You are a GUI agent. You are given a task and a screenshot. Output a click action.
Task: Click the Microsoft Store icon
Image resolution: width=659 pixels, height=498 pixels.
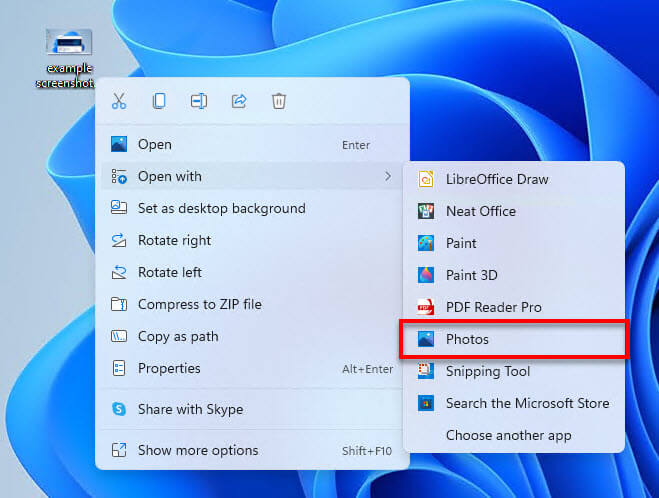pos(426,403)
